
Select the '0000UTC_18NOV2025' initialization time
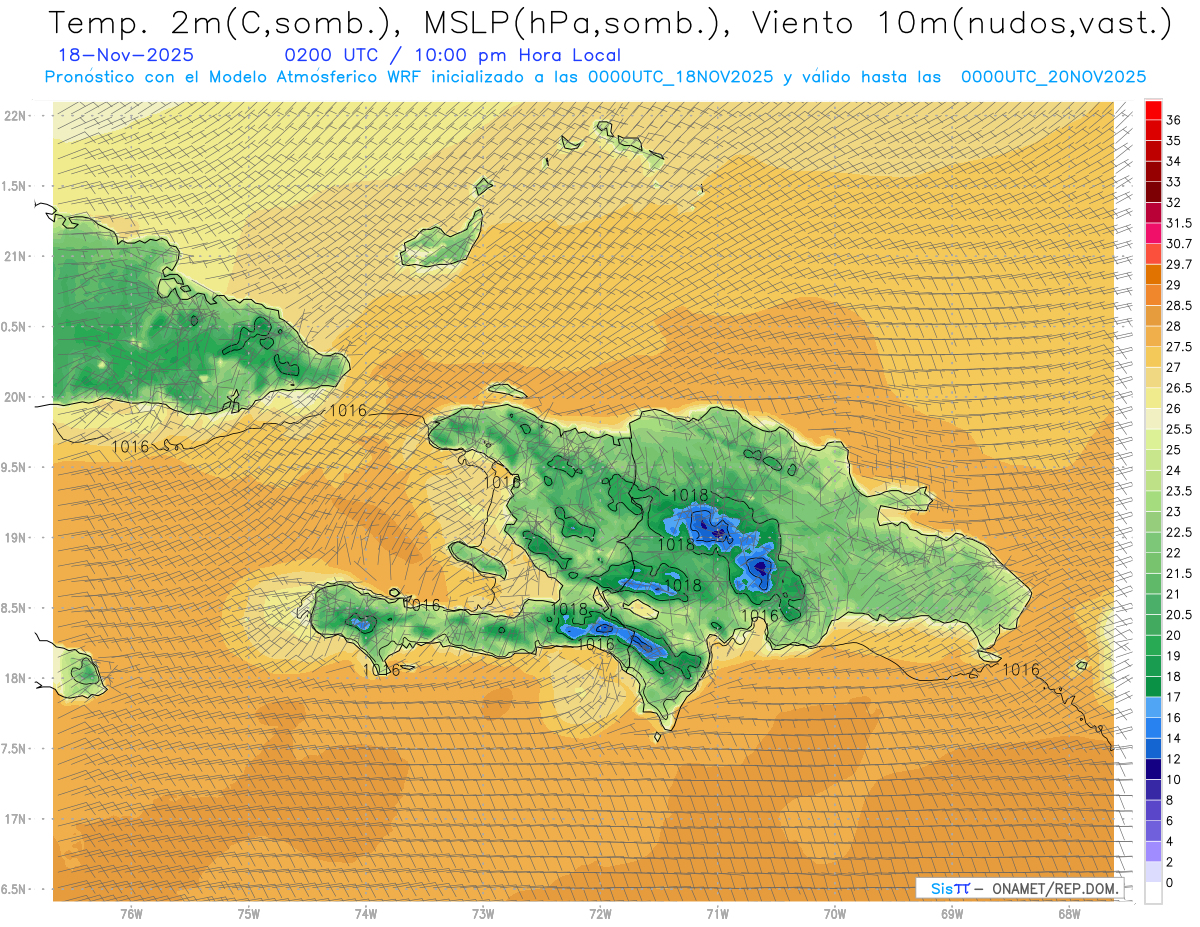coord(680,77)
